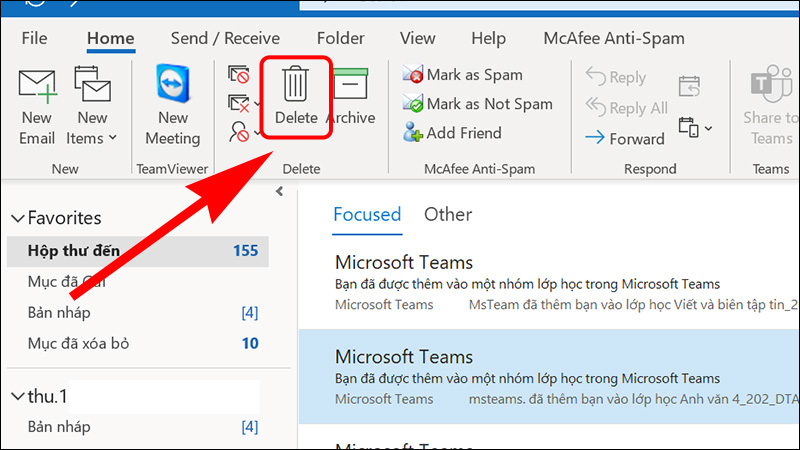This screenshot has width=800, height=450.
Task: Click the Clean Up conversation icon
Action: (x=238, y=104)
